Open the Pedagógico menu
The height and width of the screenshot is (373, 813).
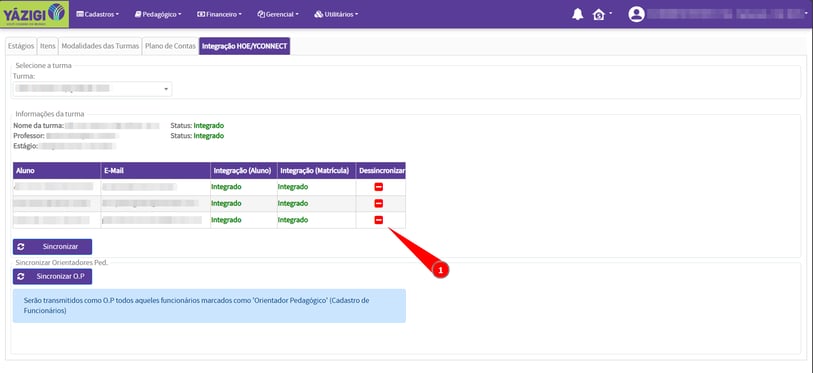click(x=158, y=15)
